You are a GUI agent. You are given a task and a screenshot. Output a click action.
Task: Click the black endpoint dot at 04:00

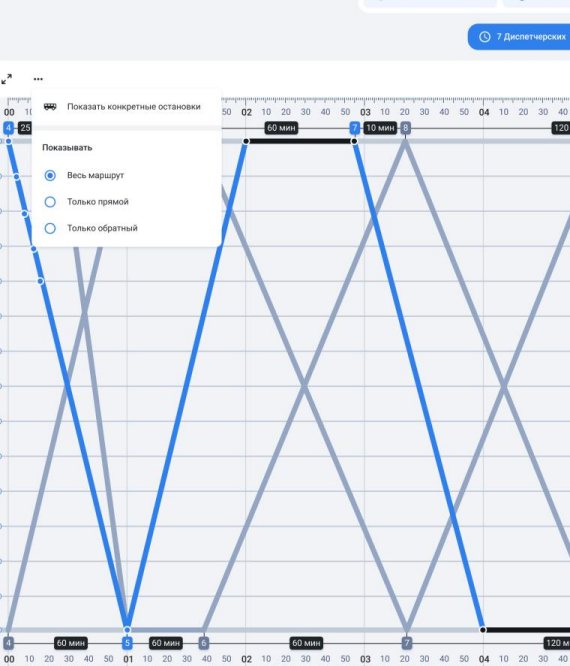click(483, 629)
